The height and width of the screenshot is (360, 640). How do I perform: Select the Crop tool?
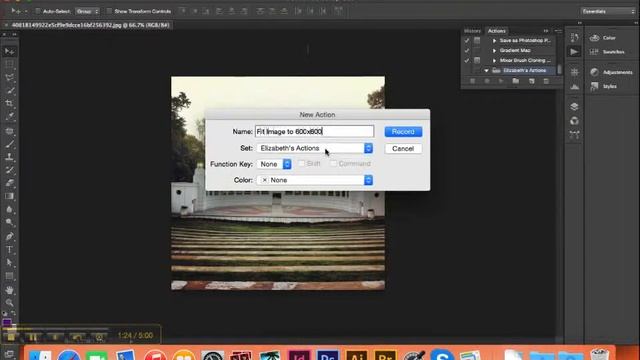9,103
